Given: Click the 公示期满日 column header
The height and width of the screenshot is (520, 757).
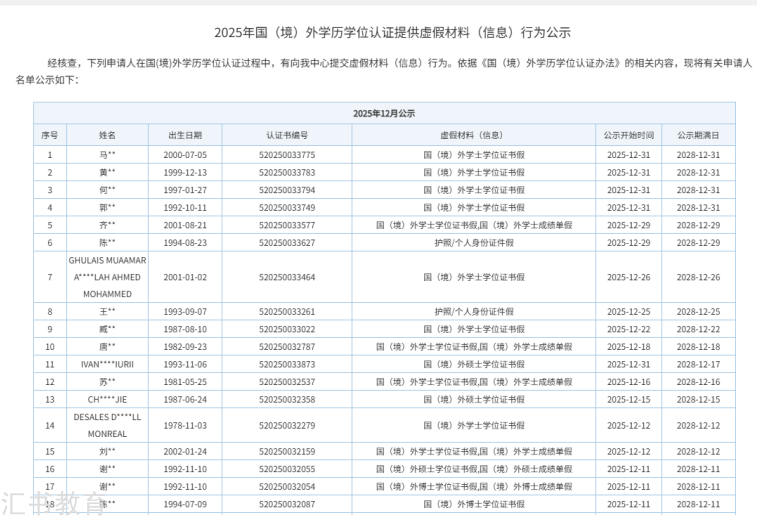Looking at the screenshot, I should [x=697, y=135].
